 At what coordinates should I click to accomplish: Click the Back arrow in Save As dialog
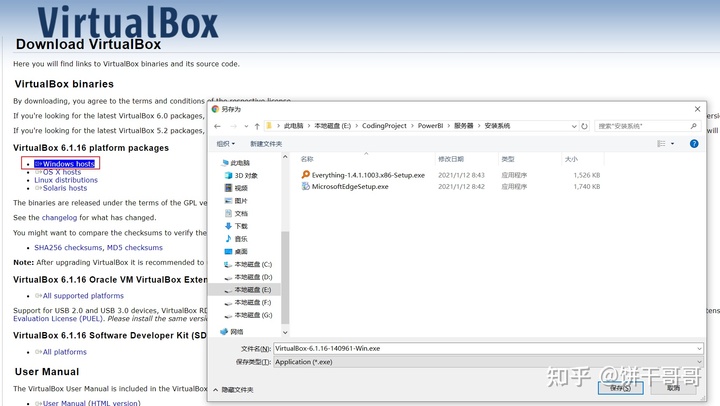pos(218,126)
